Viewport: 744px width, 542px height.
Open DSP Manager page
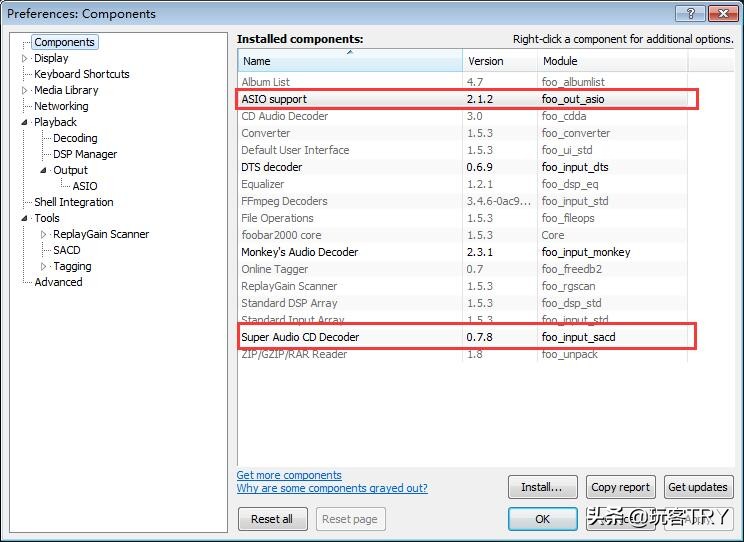85,154
